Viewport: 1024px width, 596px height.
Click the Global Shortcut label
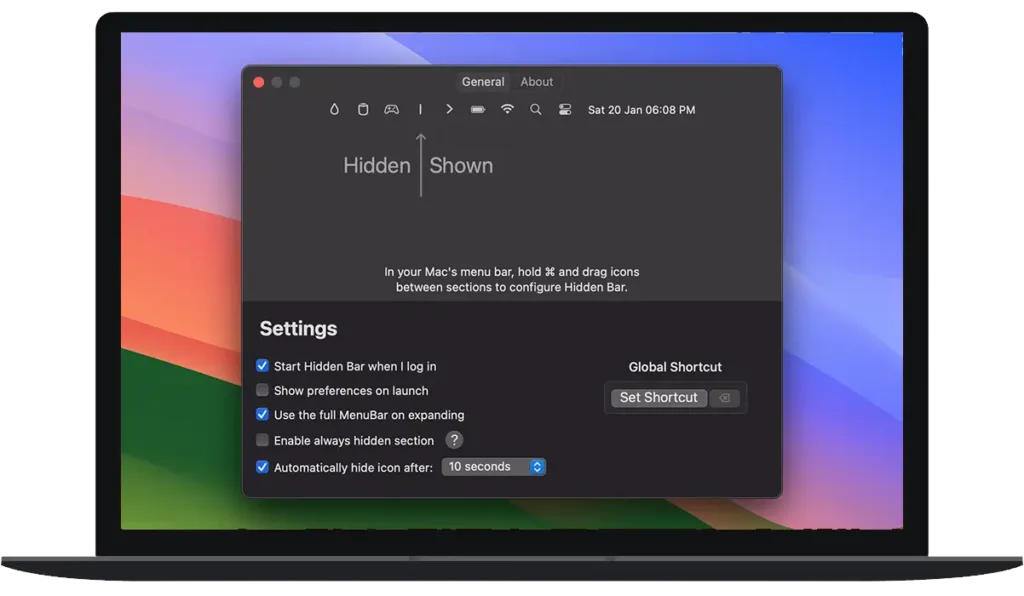(x=675, y=367)
